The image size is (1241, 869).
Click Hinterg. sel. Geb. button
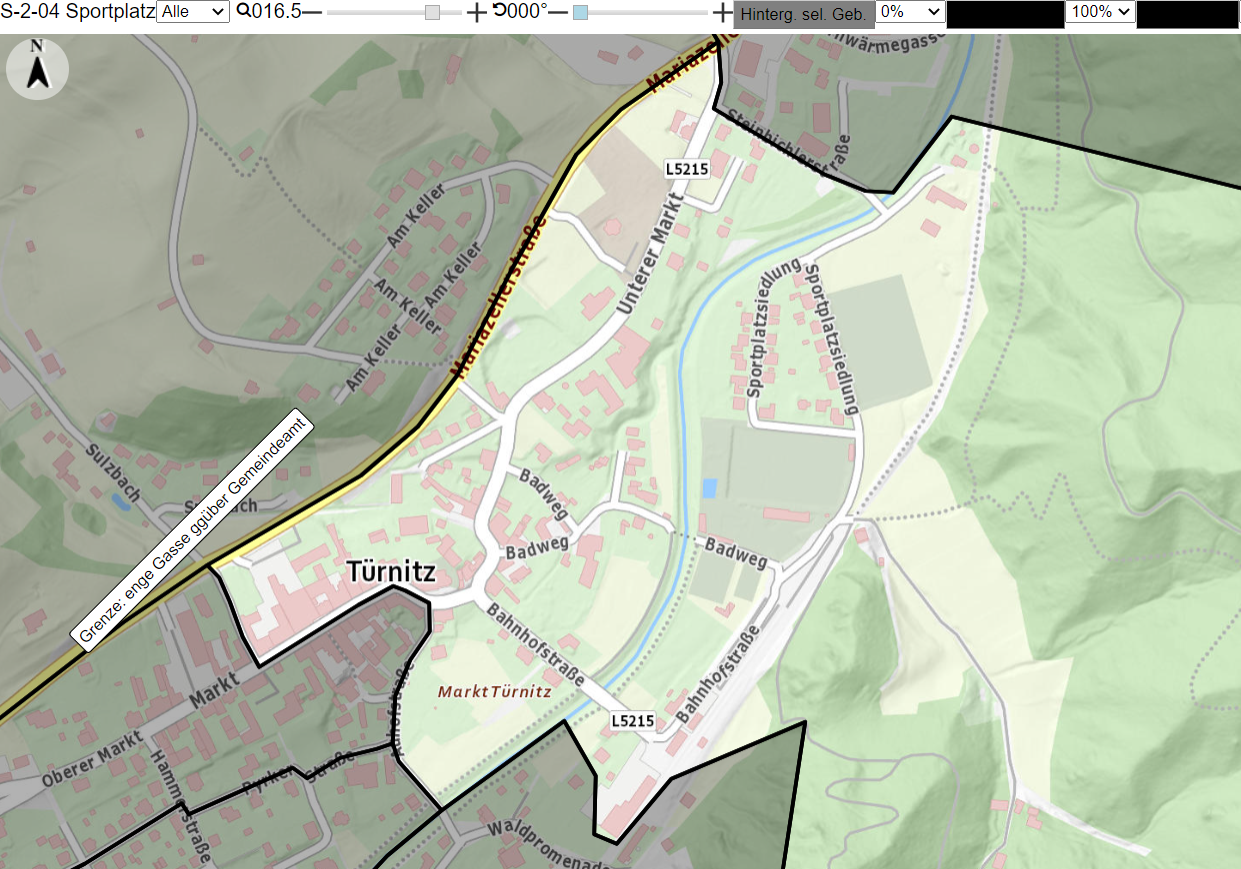click(x=804, y=14)
